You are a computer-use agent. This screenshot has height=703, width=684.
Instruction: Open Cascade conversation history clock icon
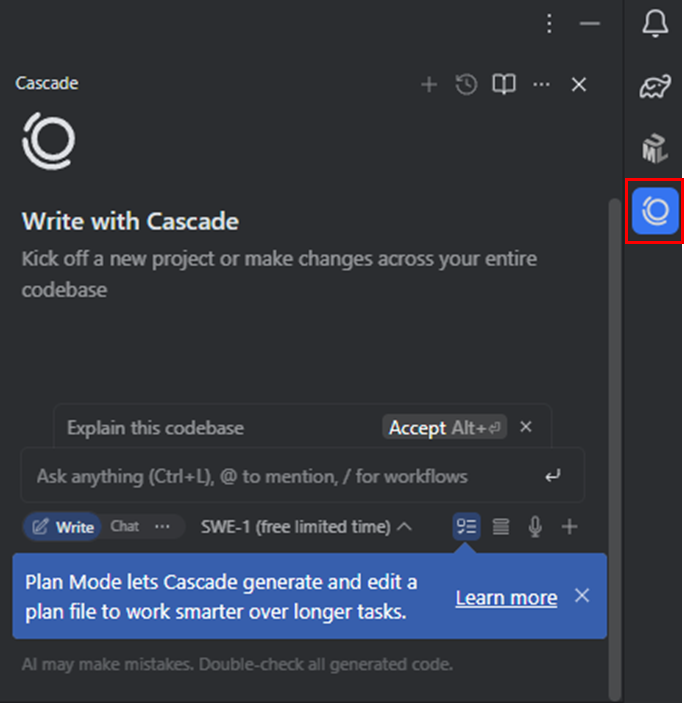(x=466, y=84)
